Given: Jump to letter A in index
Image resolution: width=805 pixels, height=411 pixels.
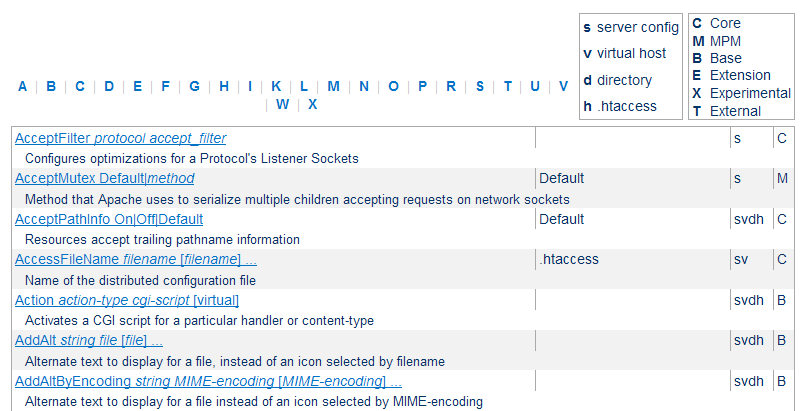Looking at the screenshot, I should [22, 86].
